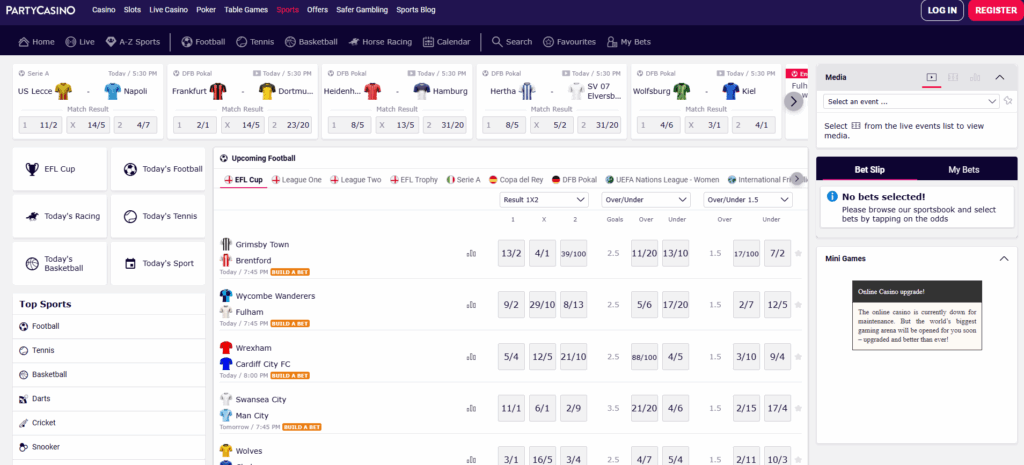
Task: Select pitch view icon in Media panel
Action: [x=953, y=77]
